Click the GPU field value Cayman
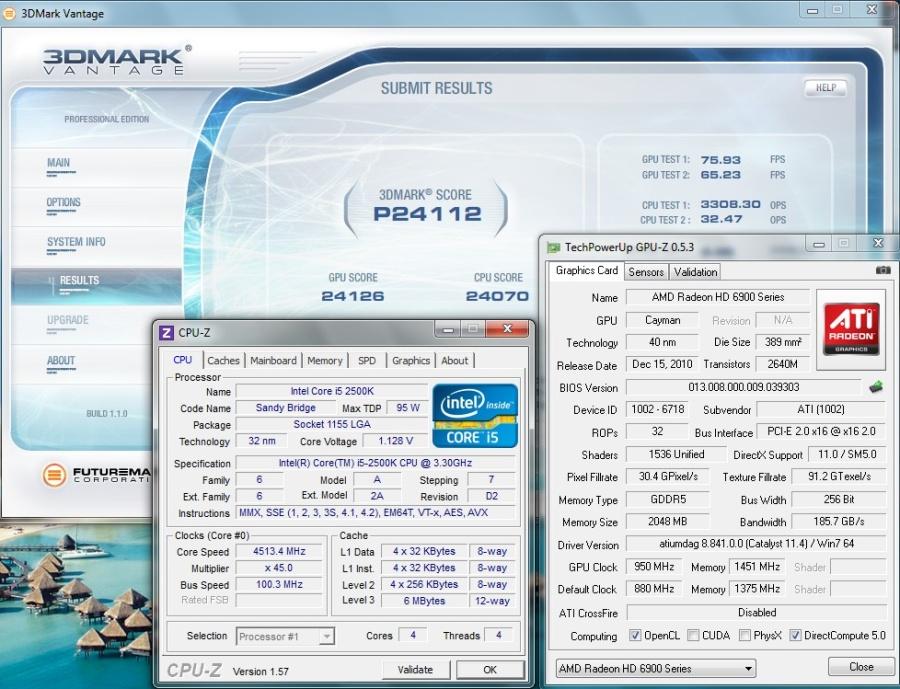Image resolution: width=900 pixels, height=689 pixels. [x=662, y=320]
